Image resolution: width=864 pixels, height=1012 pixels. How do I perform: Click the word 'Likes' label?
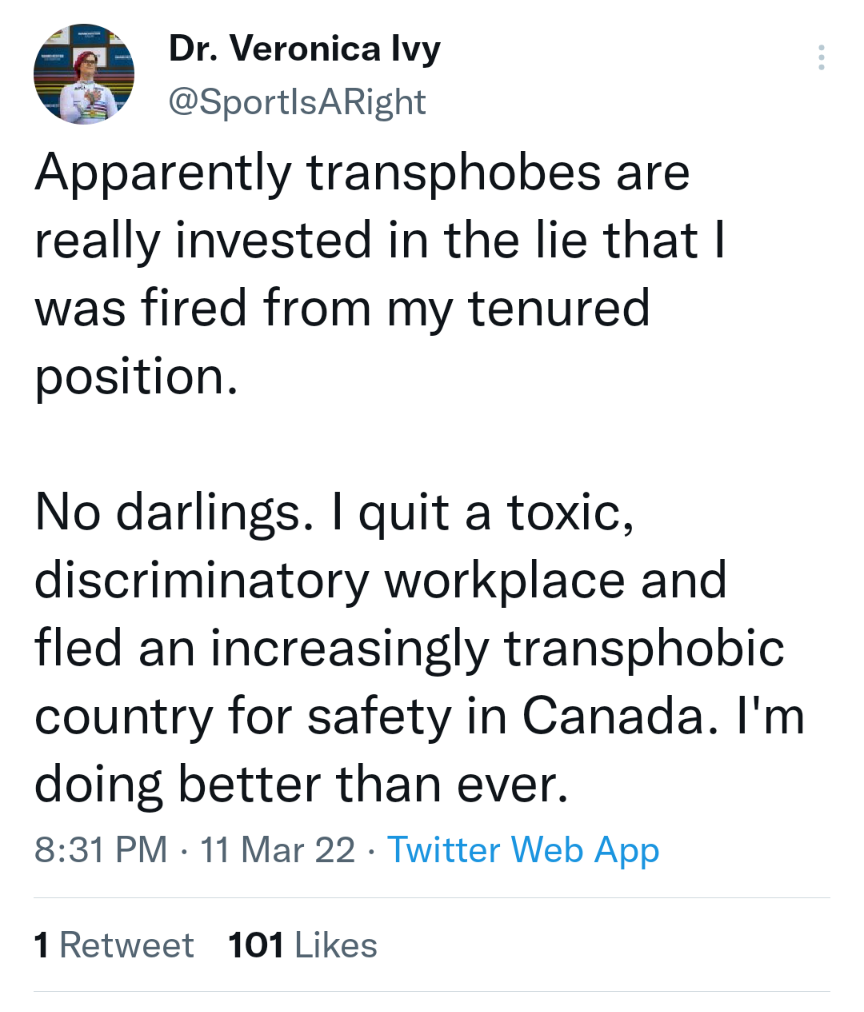pos(336,946)
